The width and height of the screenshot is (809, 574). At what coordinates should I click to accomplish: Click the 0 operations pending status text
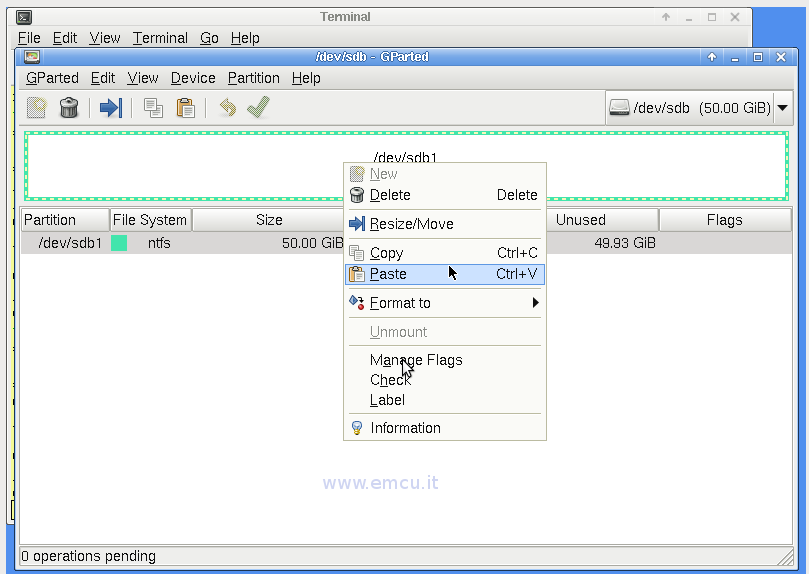click(x=88, y=556)
